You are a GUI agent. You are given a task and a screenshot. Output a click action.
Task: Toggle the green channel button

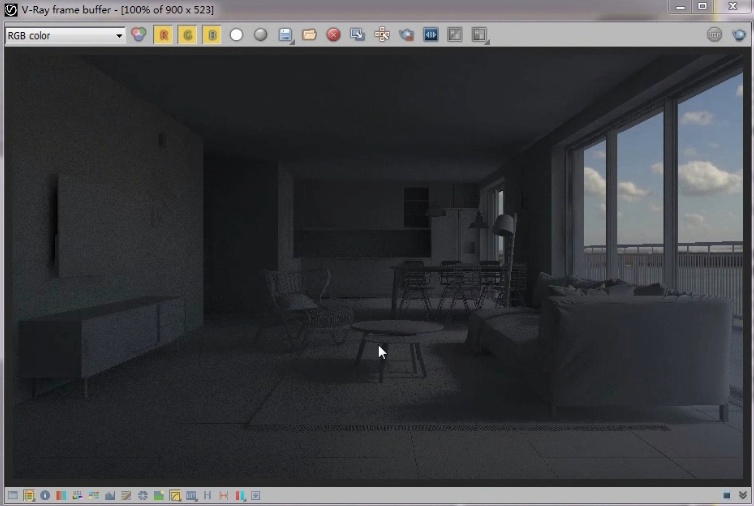point(188,35)
